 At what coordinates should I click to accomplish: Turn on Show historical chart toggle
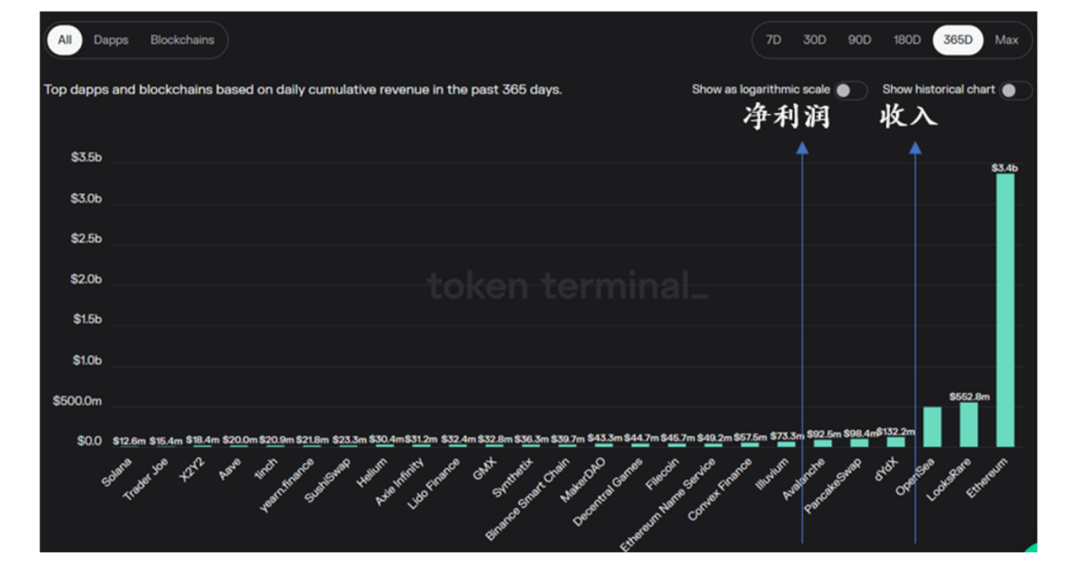pyautogui.click(x=1017, y=90)
